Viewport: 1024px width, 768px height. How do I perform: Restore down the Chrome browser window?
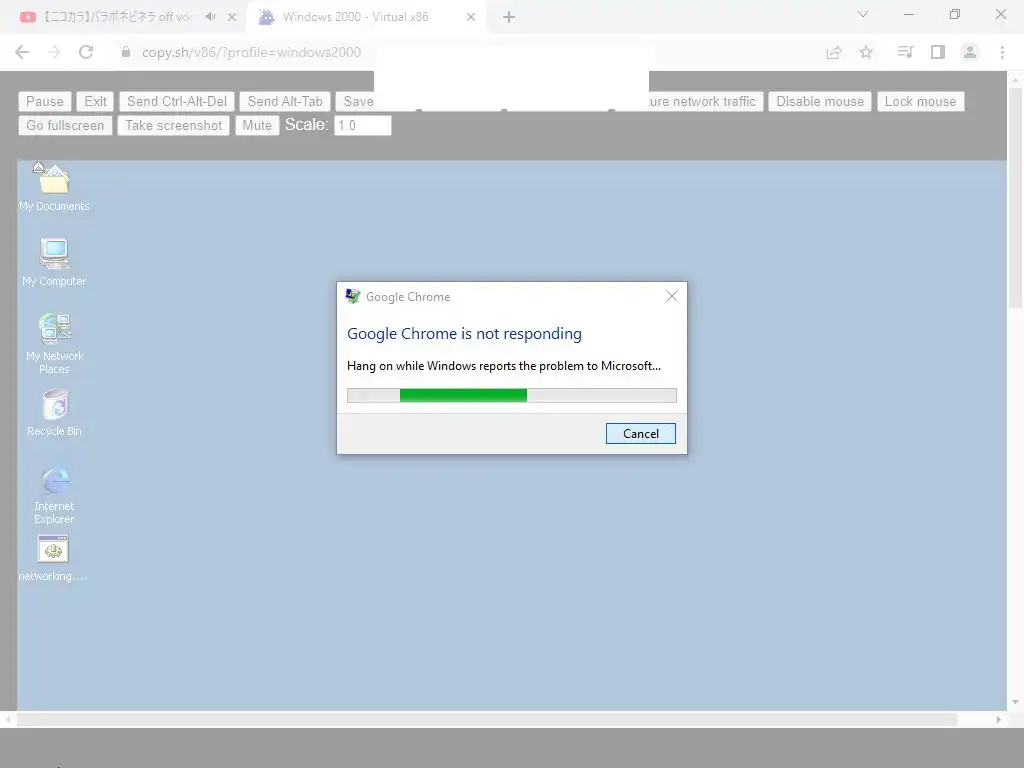[955, 14]
